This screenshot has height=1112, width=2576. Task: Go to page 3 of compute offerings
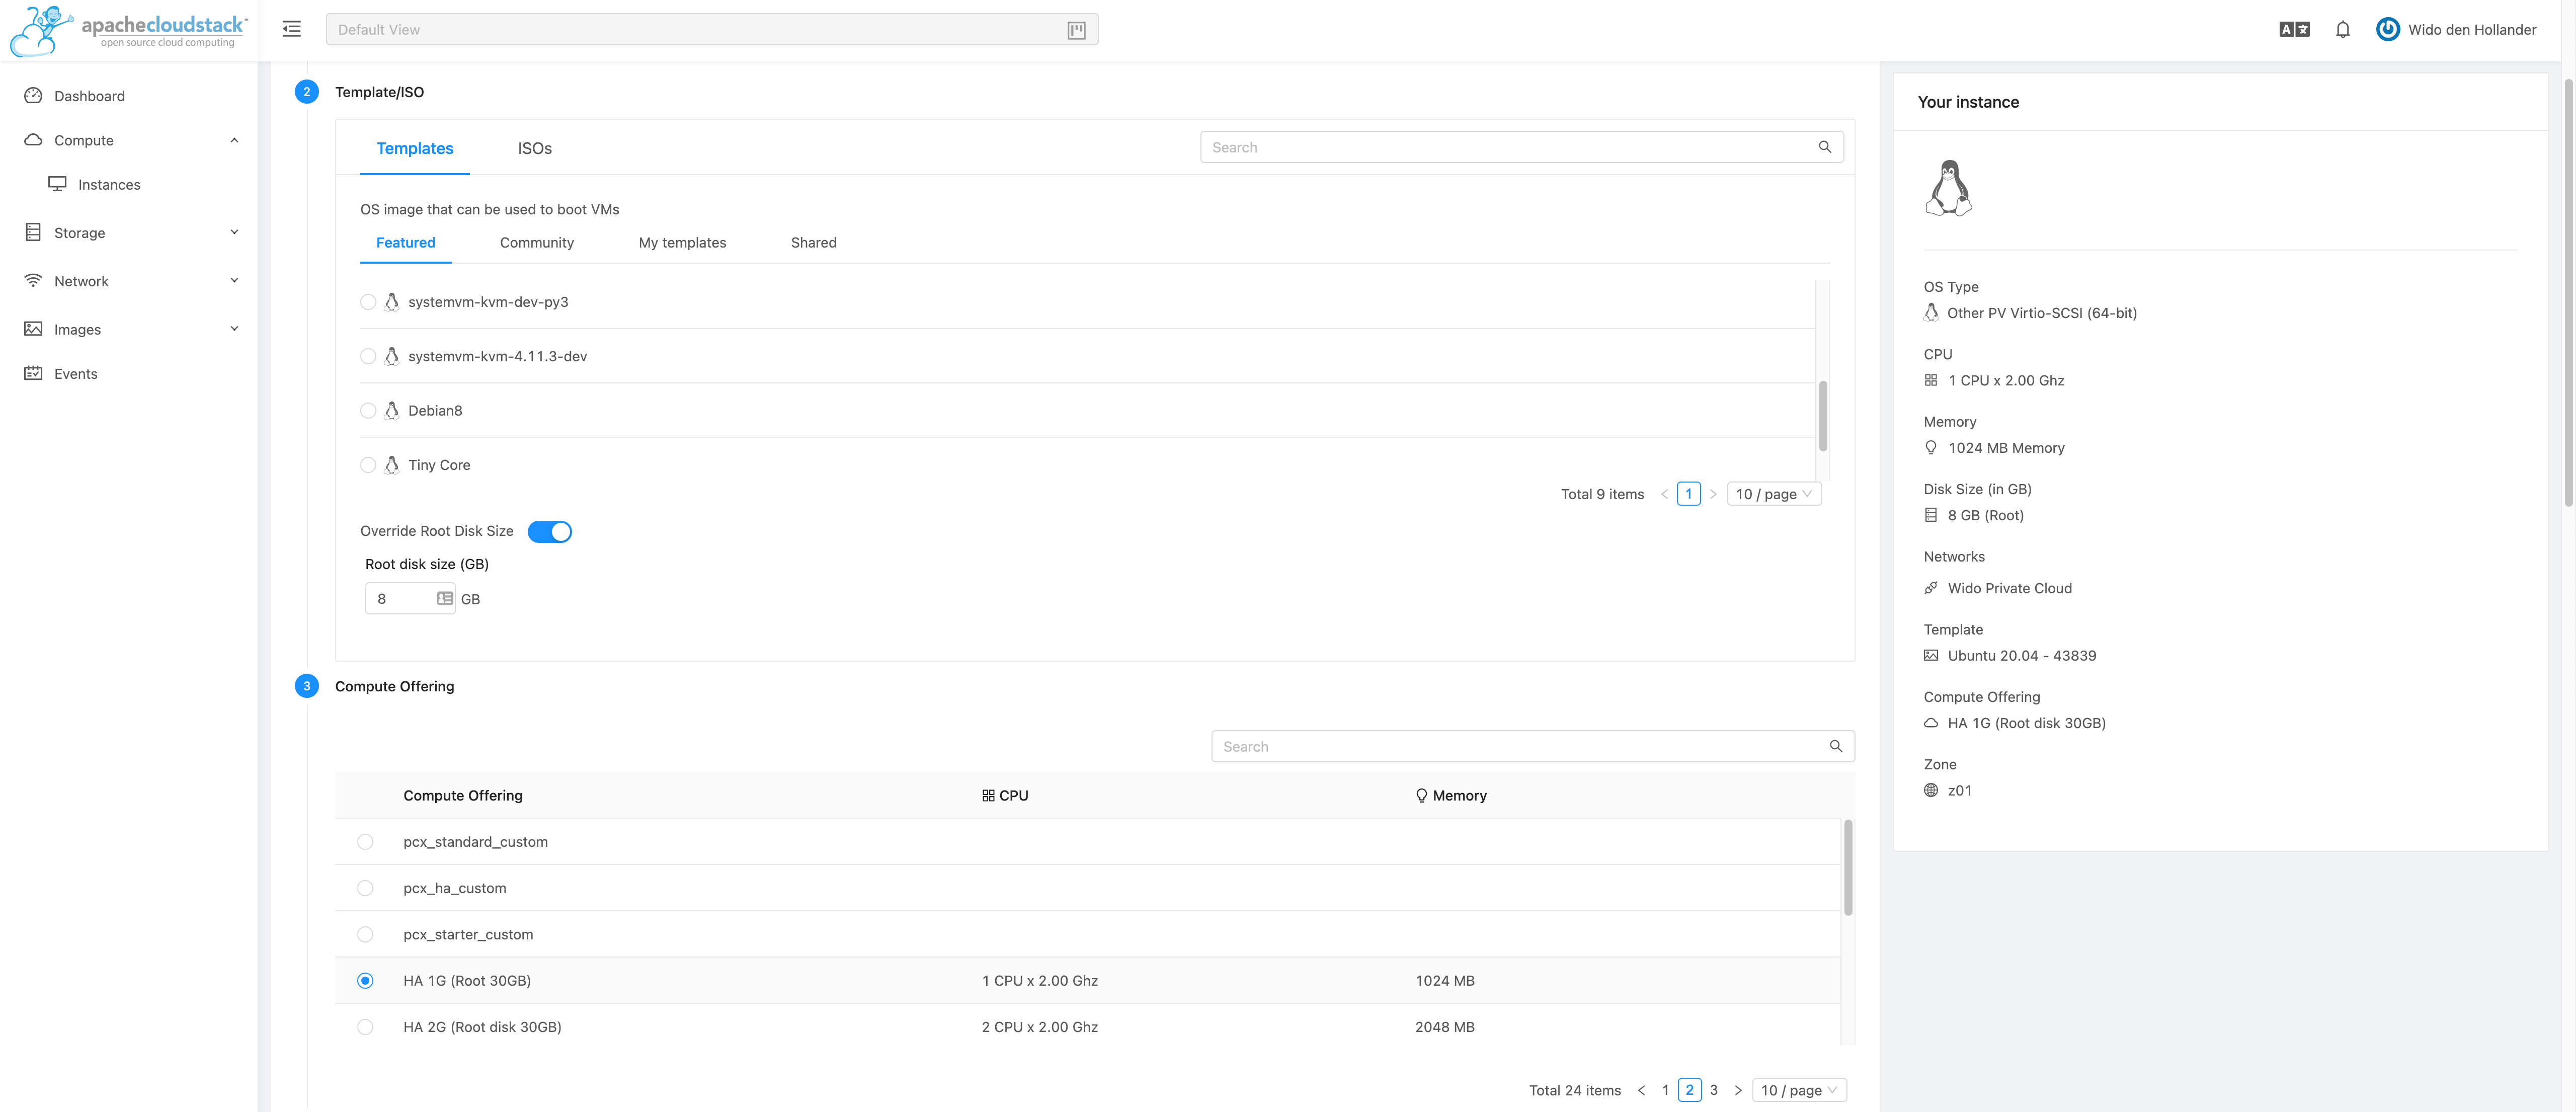(1713, 1089)
